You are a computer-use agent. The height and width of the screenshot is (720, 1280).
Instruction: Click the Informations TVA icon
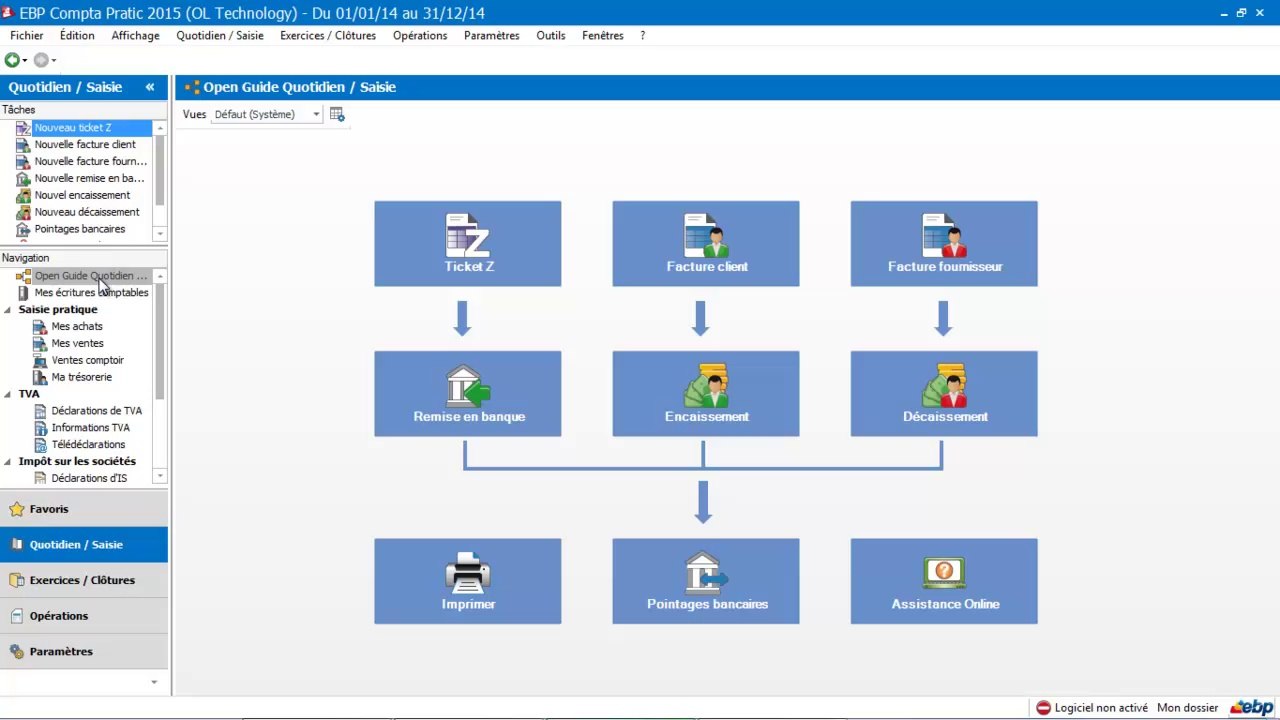click(40, 428)
